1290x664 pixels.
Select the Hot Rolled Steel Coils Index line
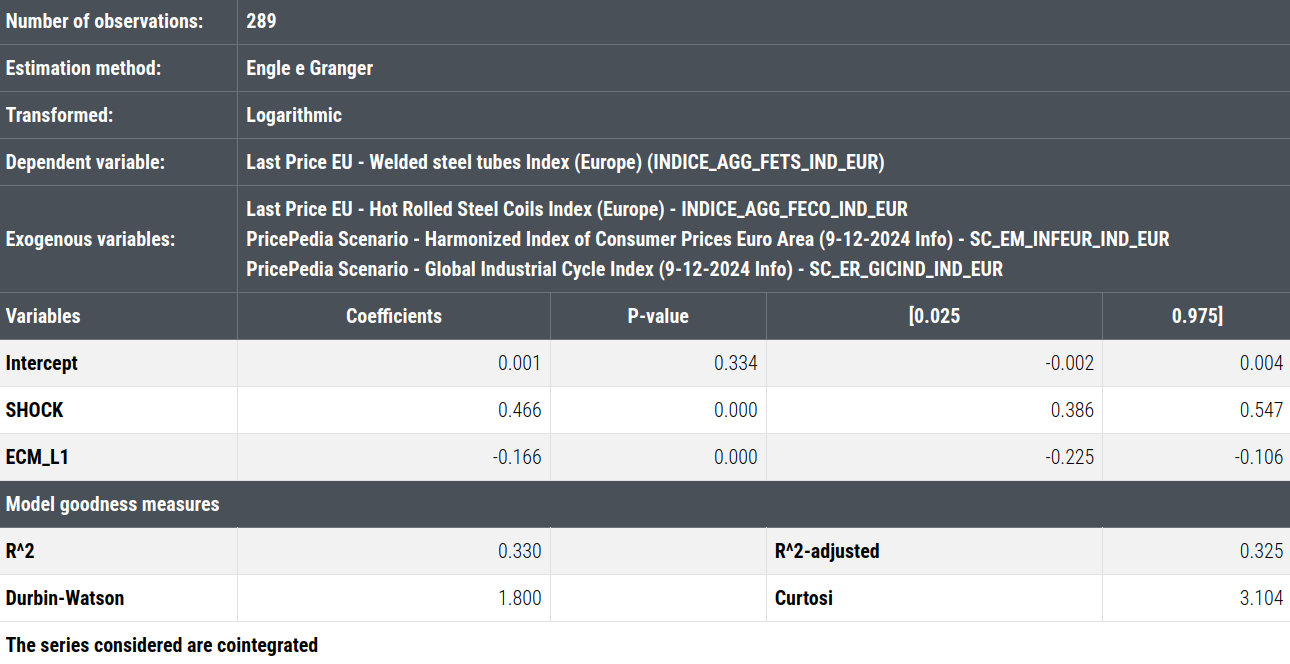tap(577, 209)
